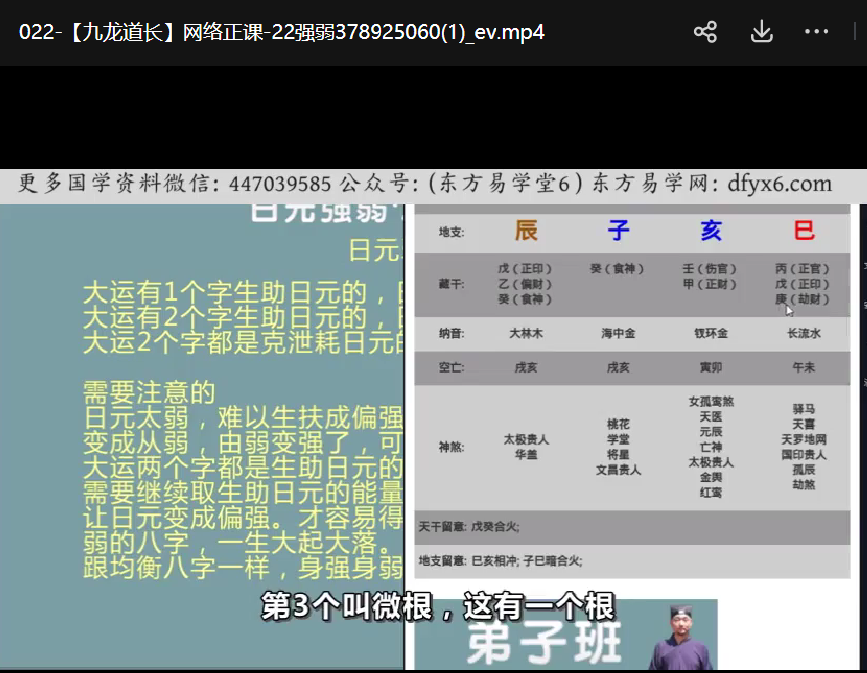Click the subtitle text 第3个叫微根
The height and width of the screenshot is (673, 867).
437,606
